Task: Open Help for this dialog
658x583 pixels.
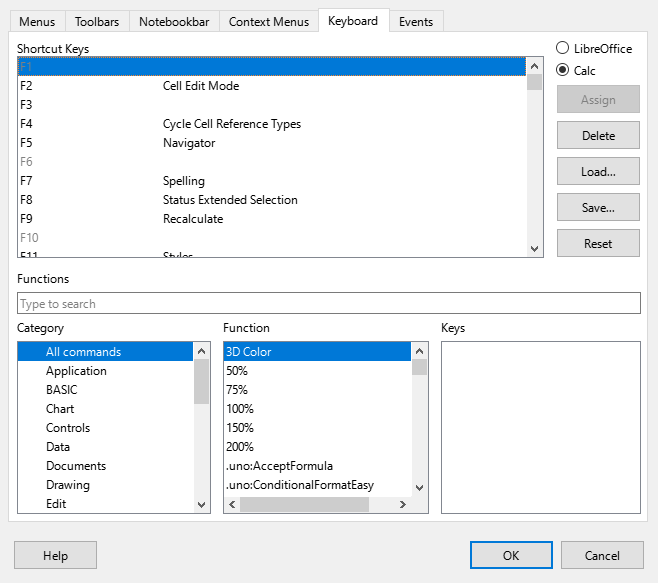Action: [x=55, y=555]
